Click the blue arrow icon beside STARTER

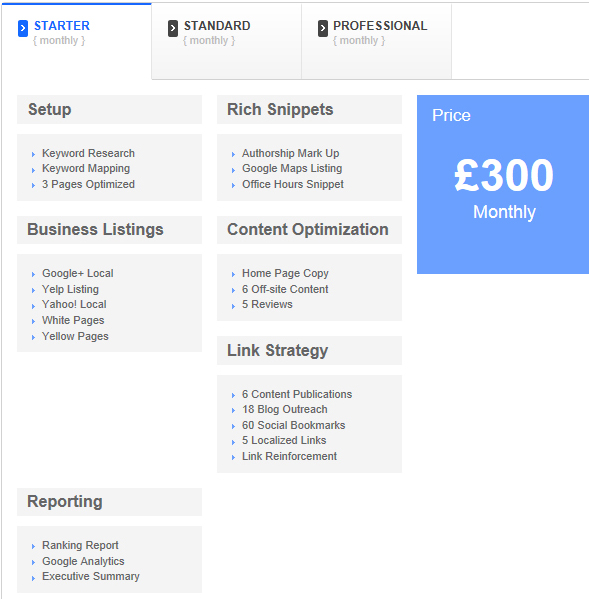(x=23, y=28)
